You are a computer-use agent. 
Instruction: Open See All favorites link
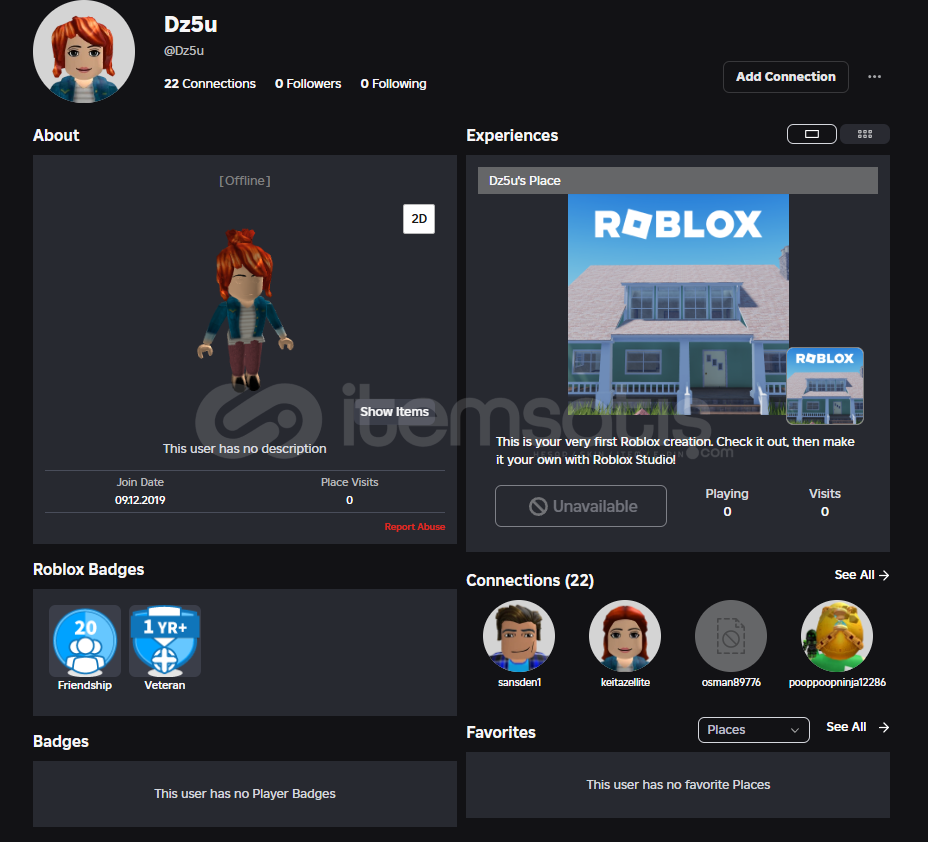[x=858, y=727]
